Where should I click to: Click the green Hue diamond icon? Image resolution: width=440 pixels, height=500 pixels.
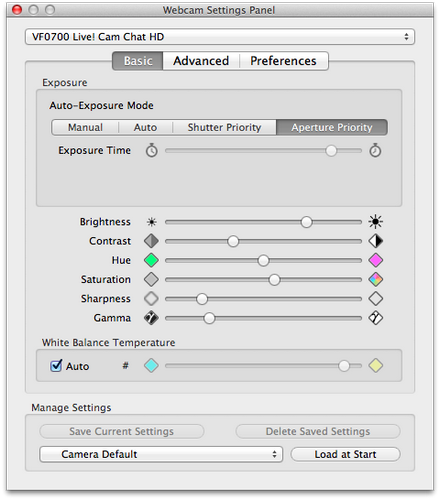point(151,260)
